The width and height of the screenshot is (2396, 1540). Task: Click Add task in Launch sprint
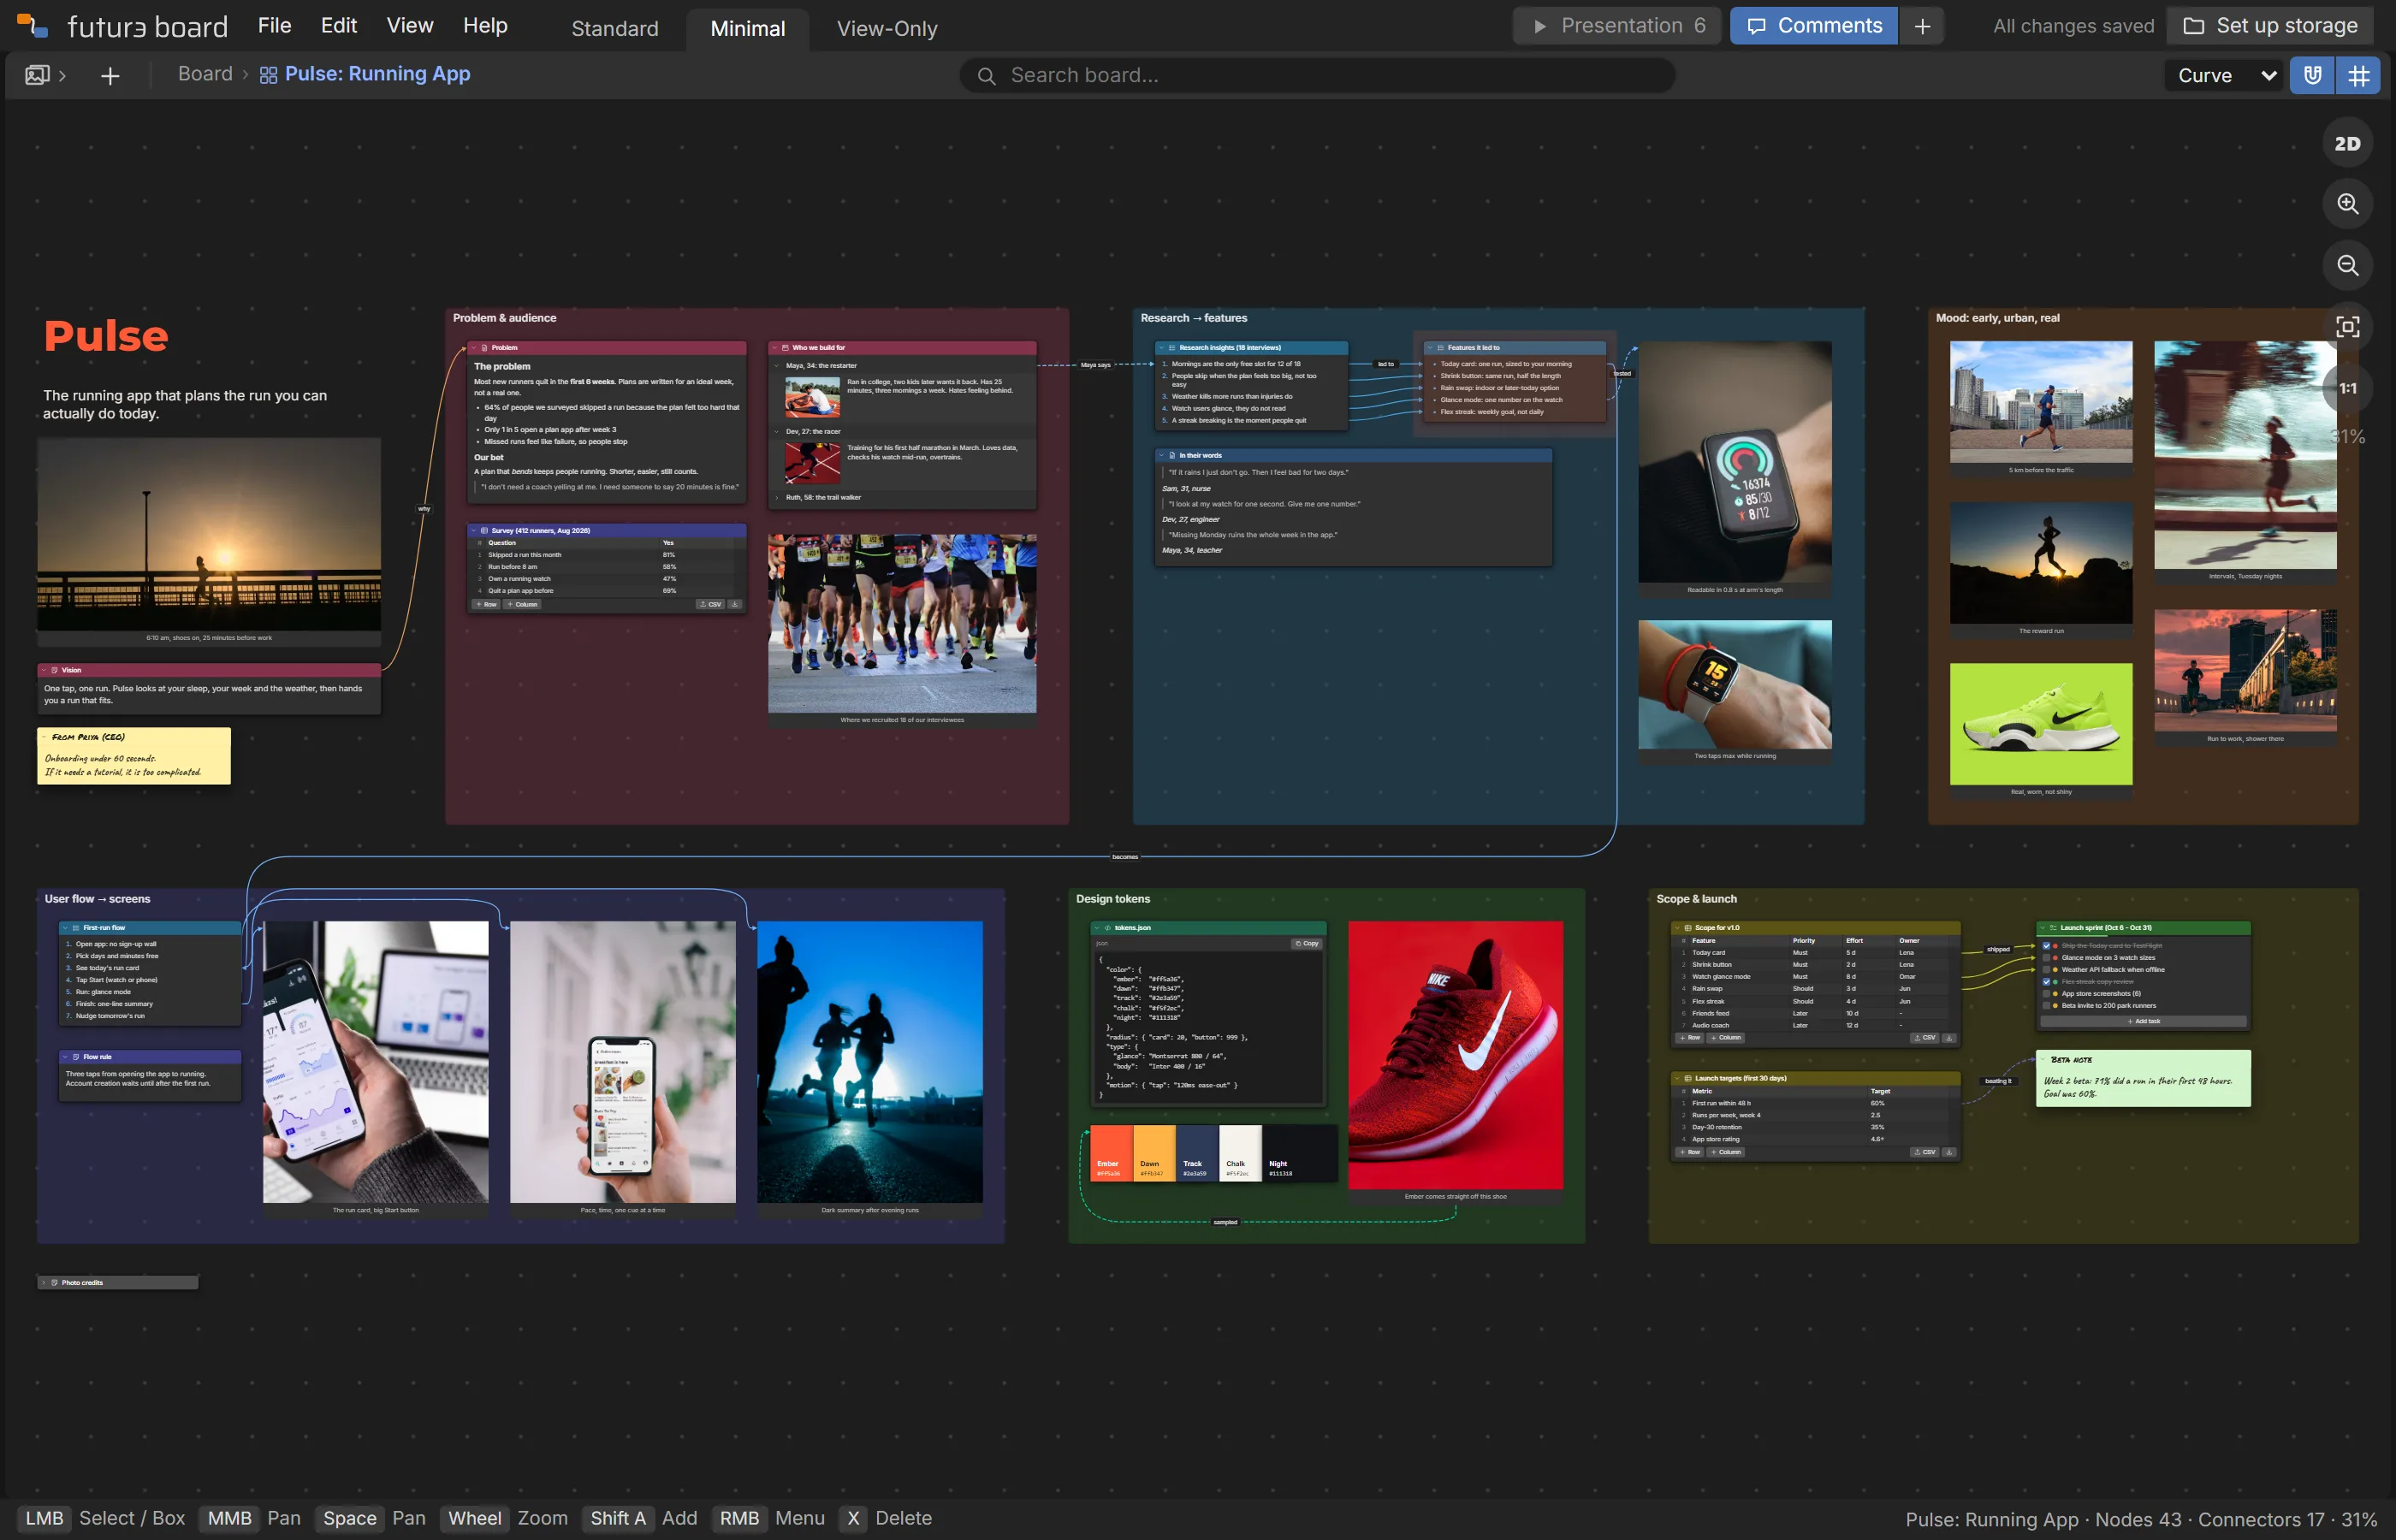pos(2143,1022)
